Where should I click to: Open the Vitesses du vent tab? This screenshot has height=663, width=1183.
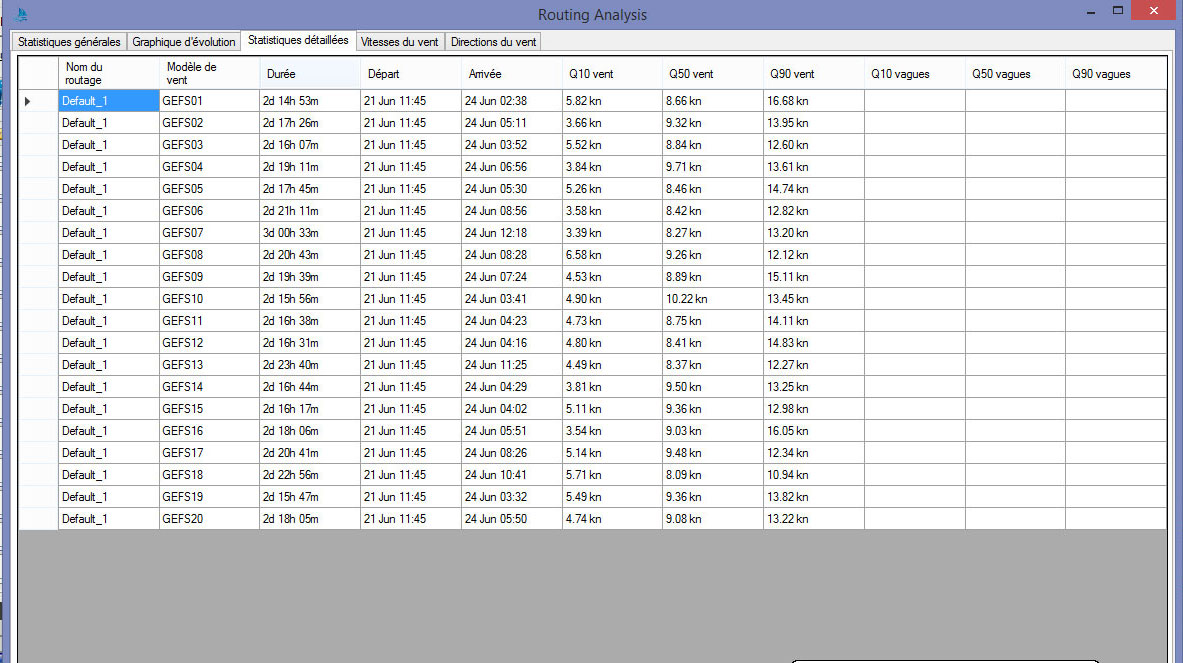coord(400,42)
